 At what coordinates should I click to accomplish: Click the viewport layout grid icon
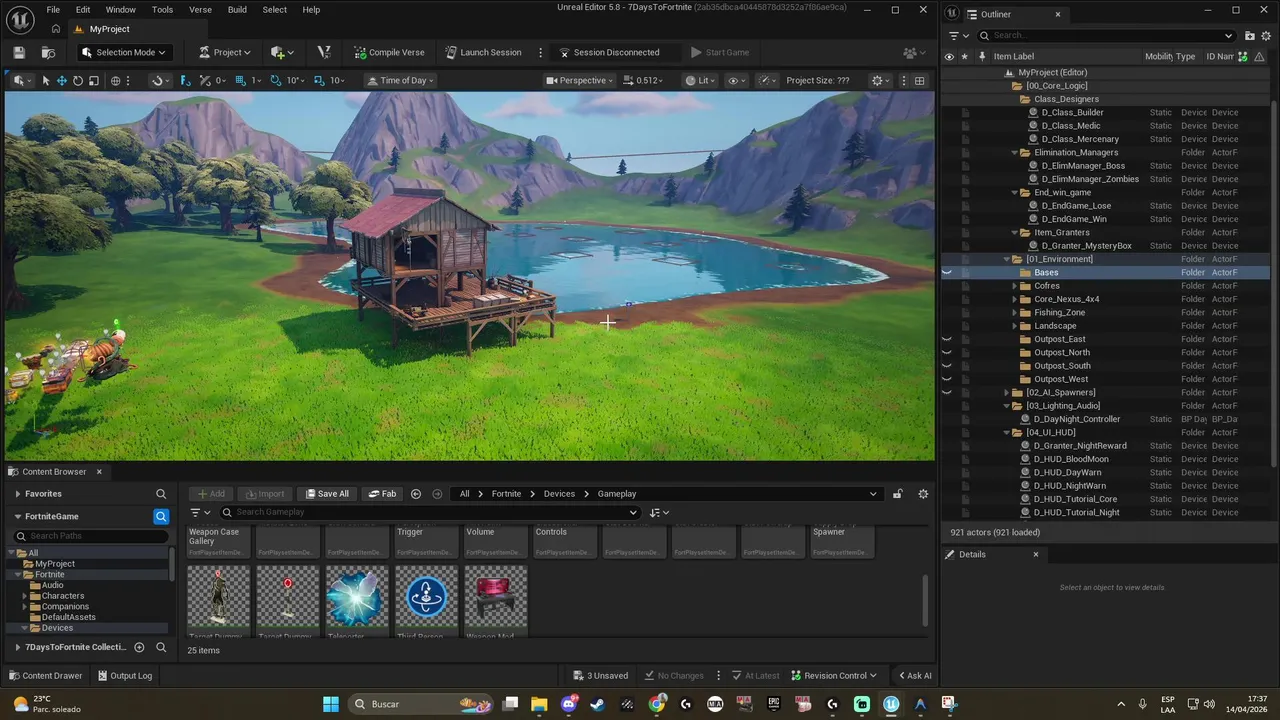920,80
